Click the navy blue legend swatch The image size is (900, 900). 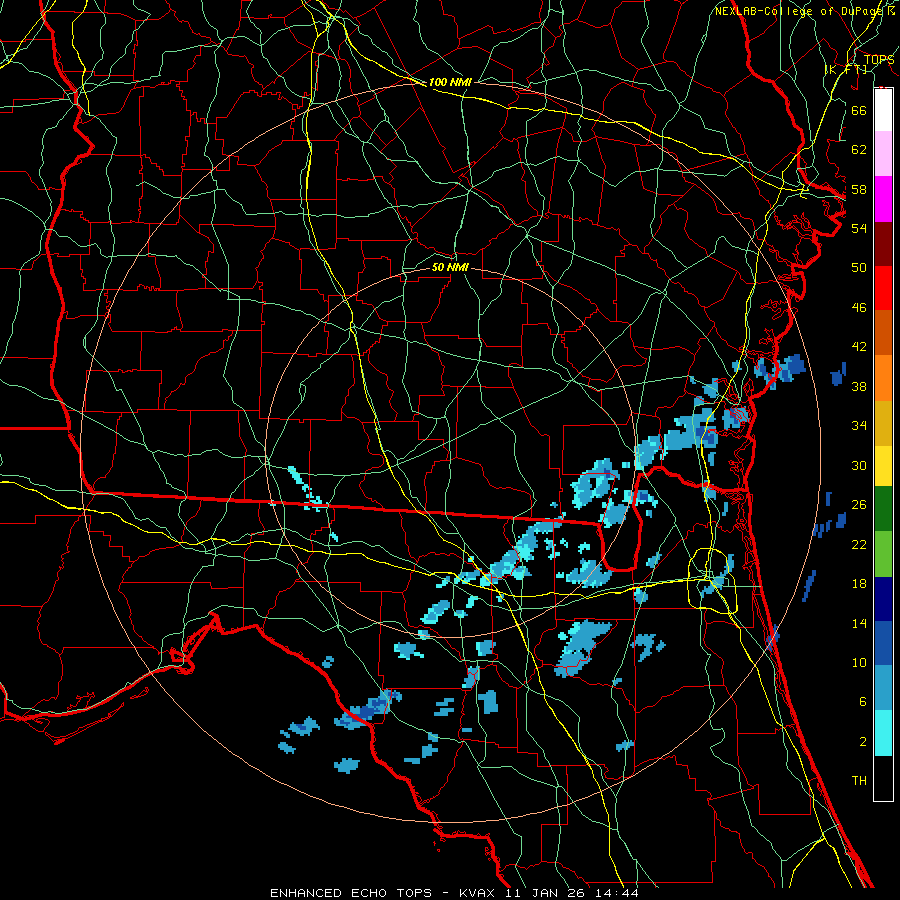coord(883,599)
